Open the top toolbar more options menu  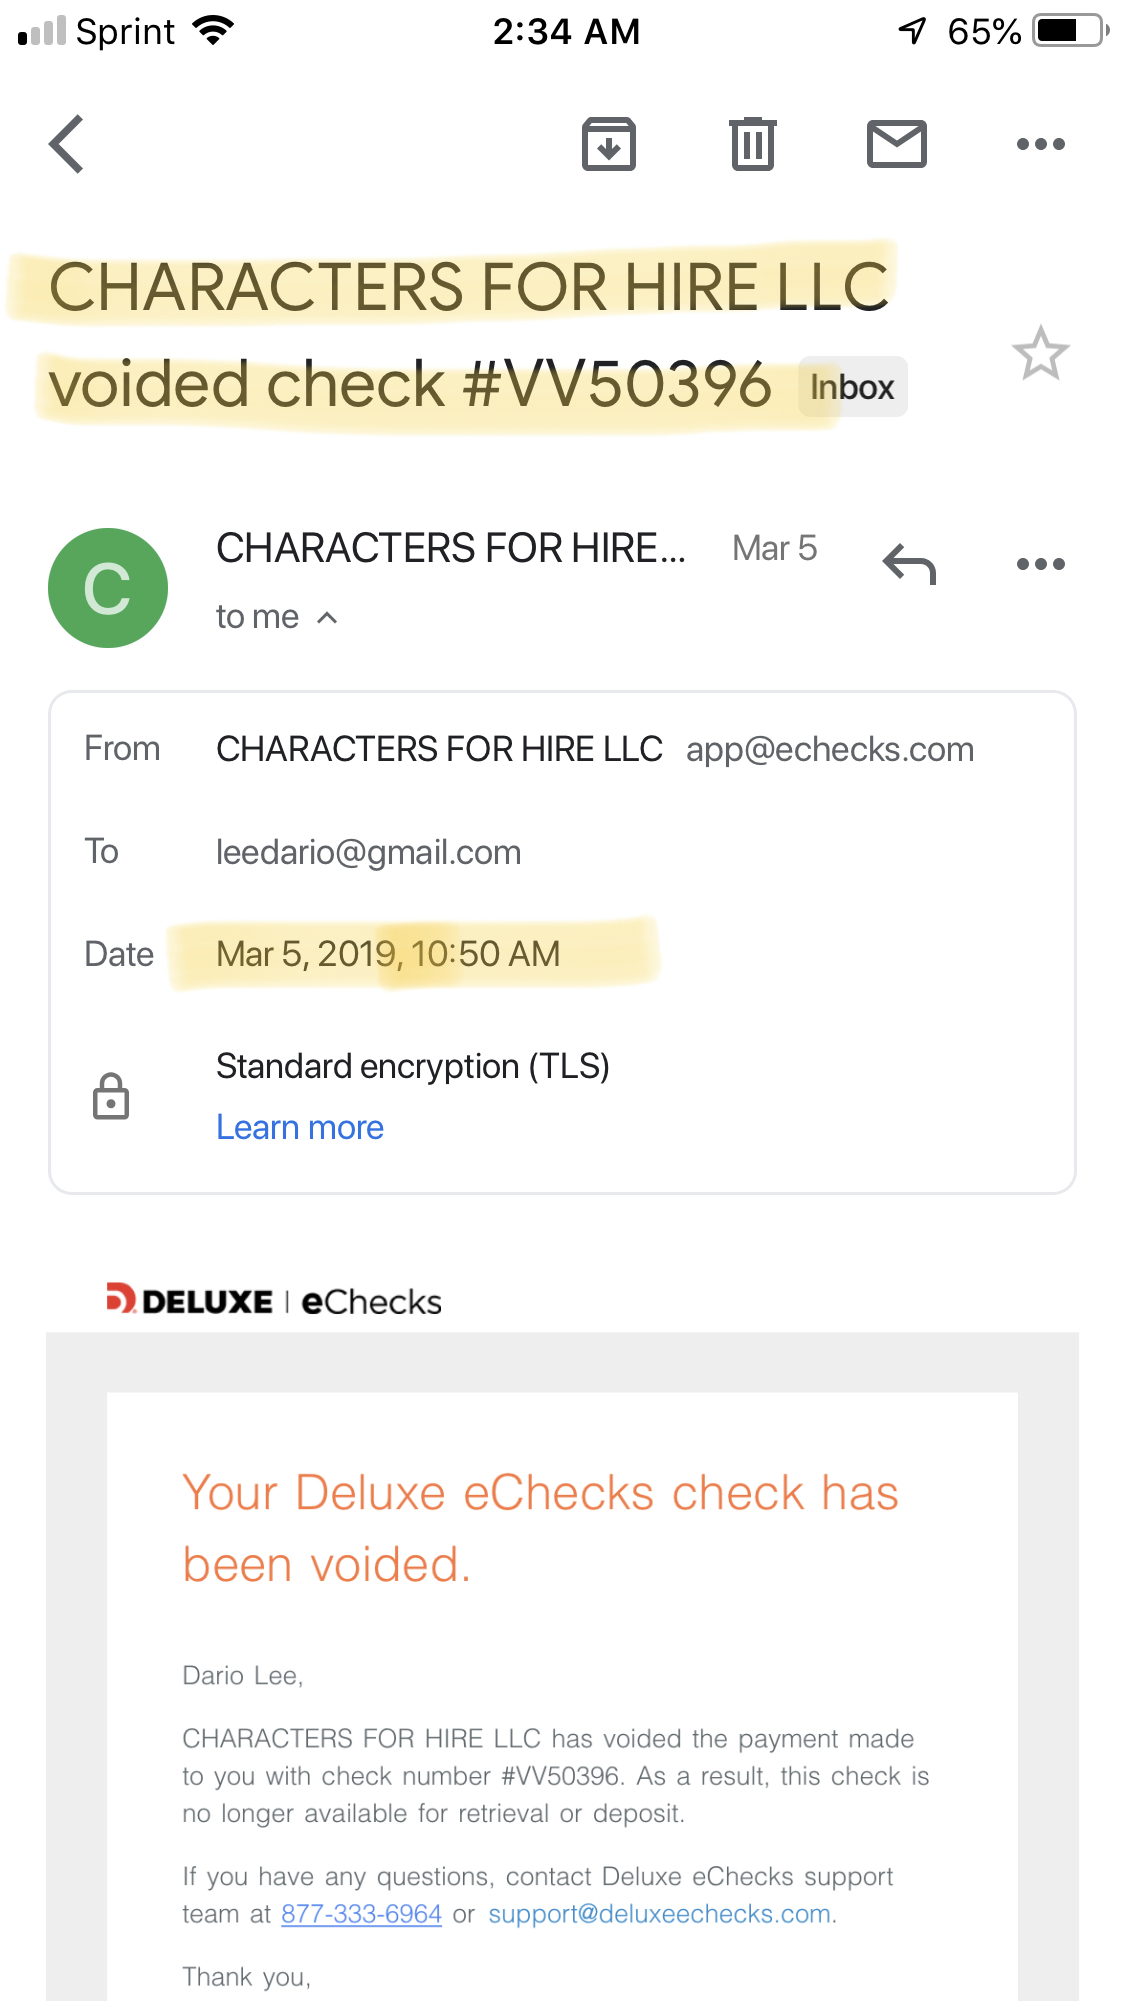(1040, 144)
